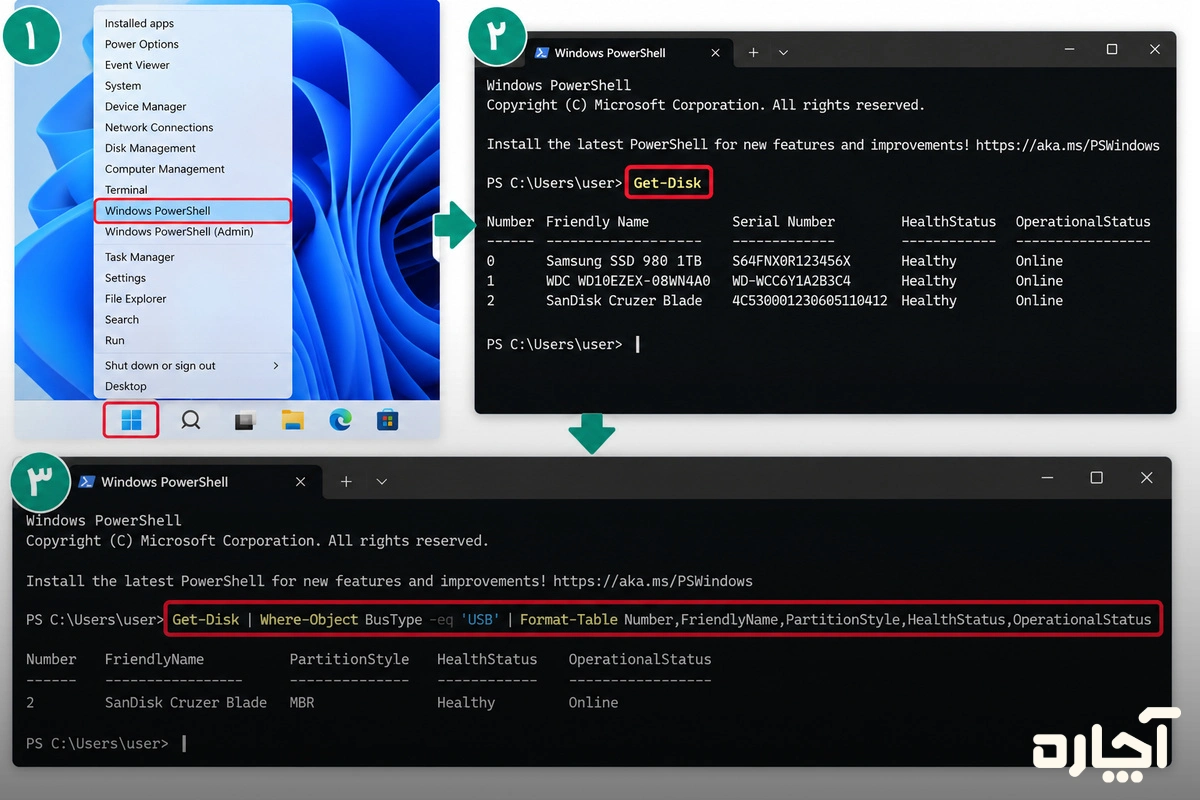Click the 'Serial Number' column header
The image size is (1200, 800).
(x=783, y=222)
